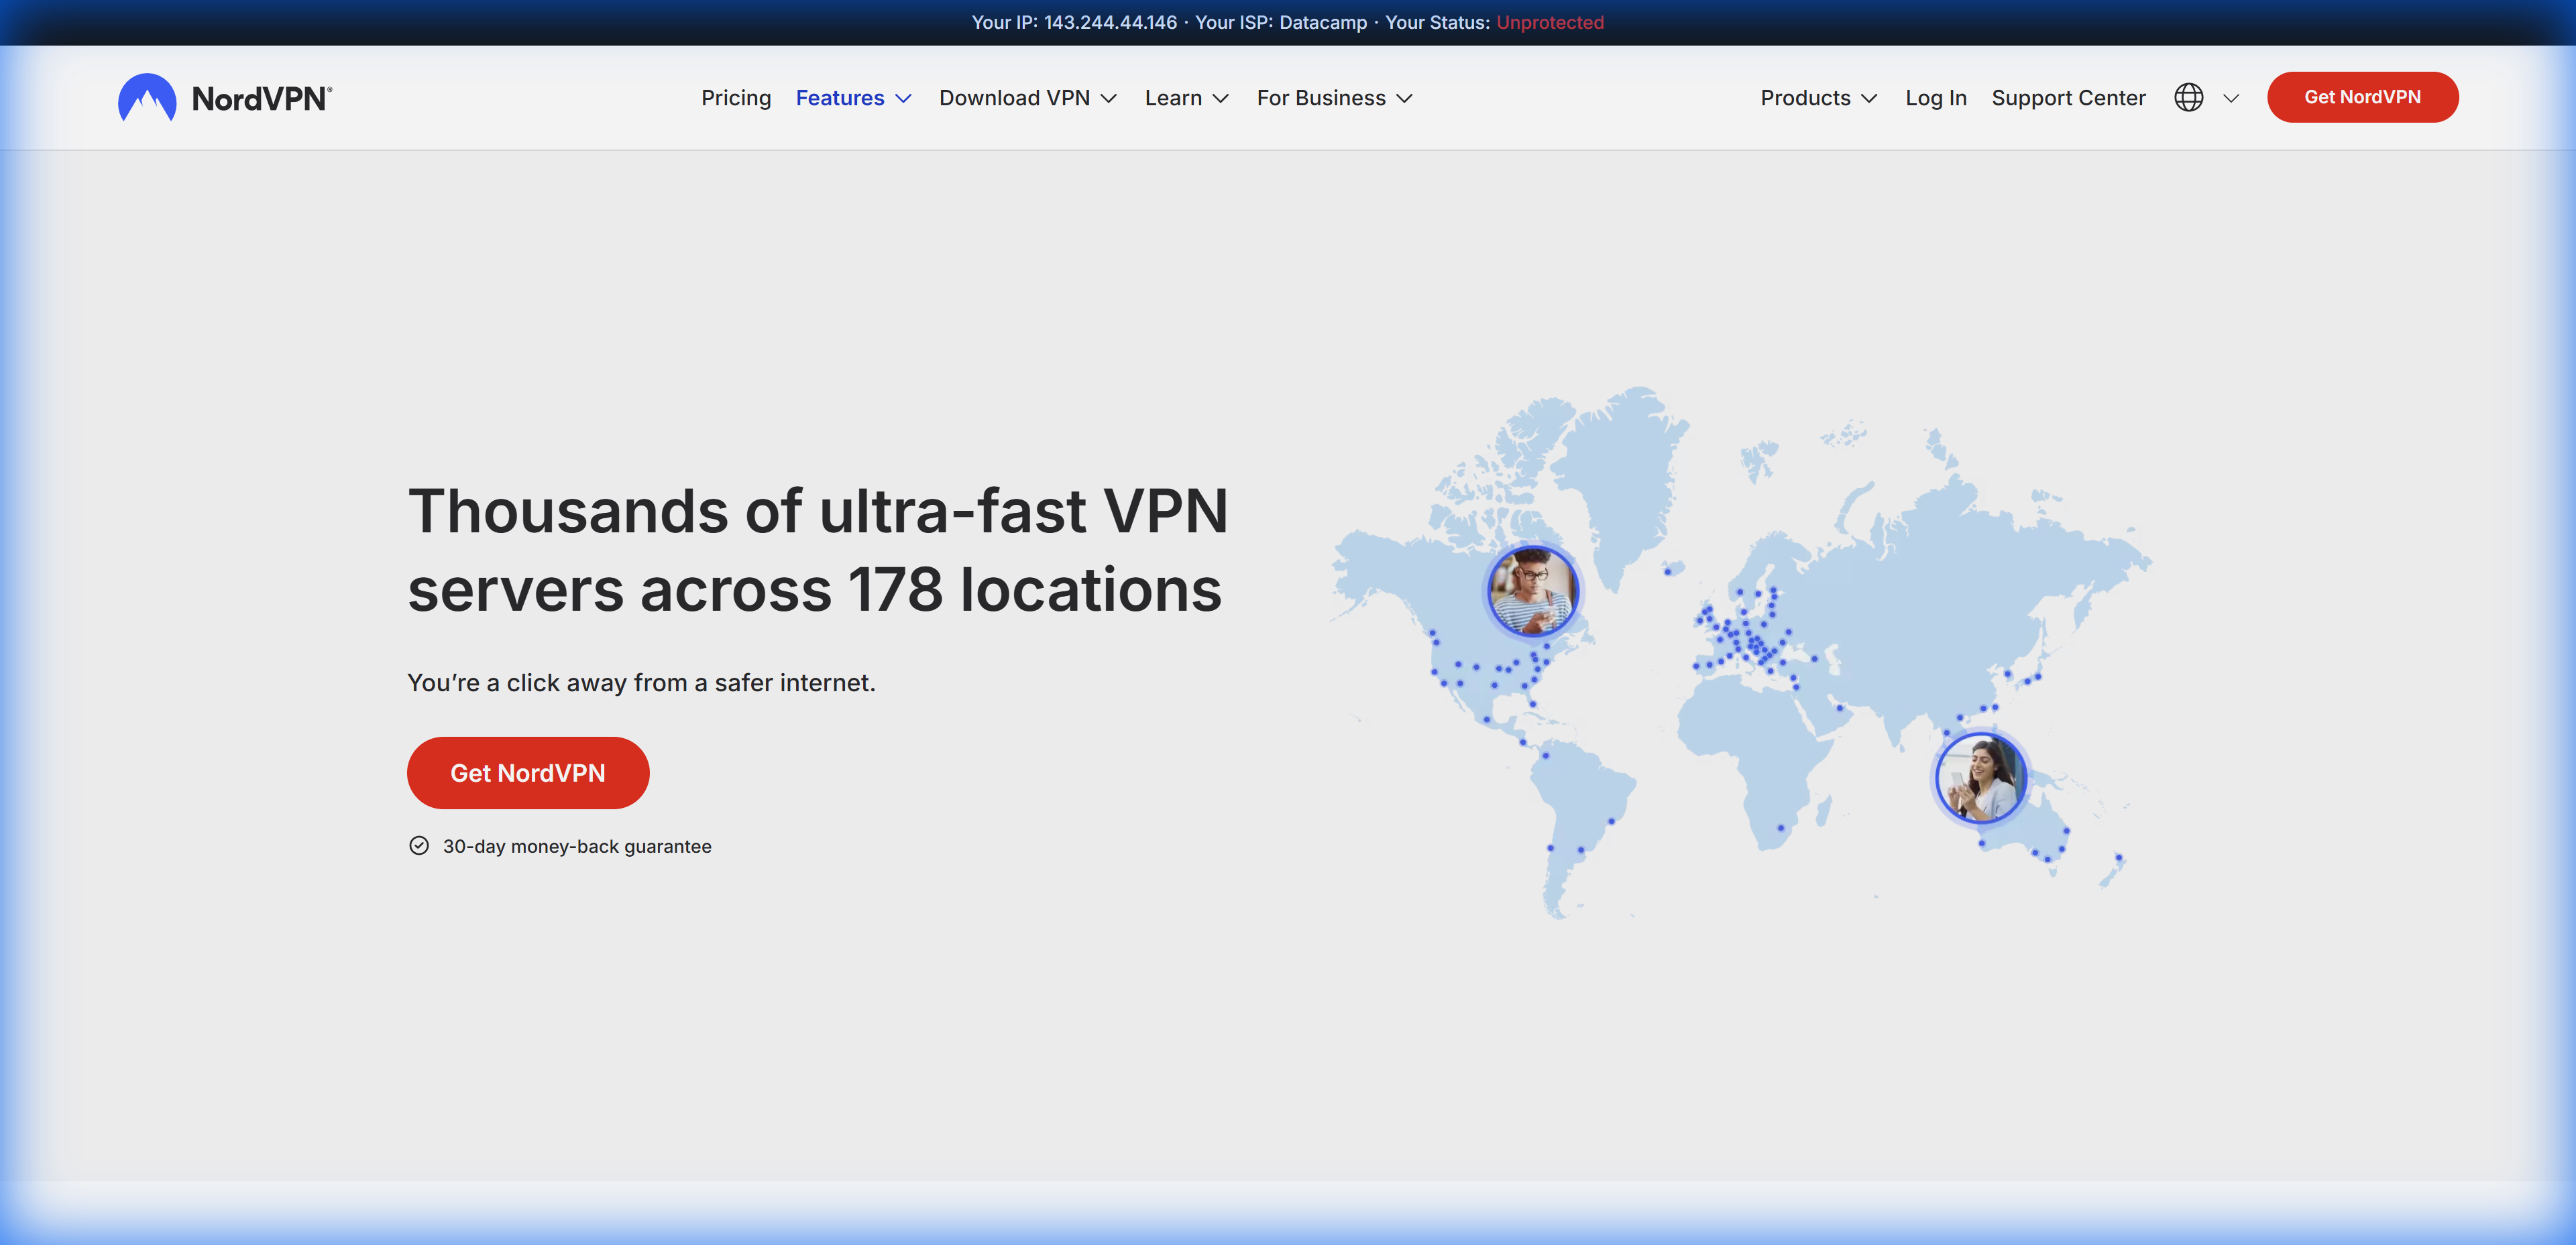The height and width of the screenshot is (1245, 2576).
Task: Click the Unprotected status text
Action: click(1548, 22)
